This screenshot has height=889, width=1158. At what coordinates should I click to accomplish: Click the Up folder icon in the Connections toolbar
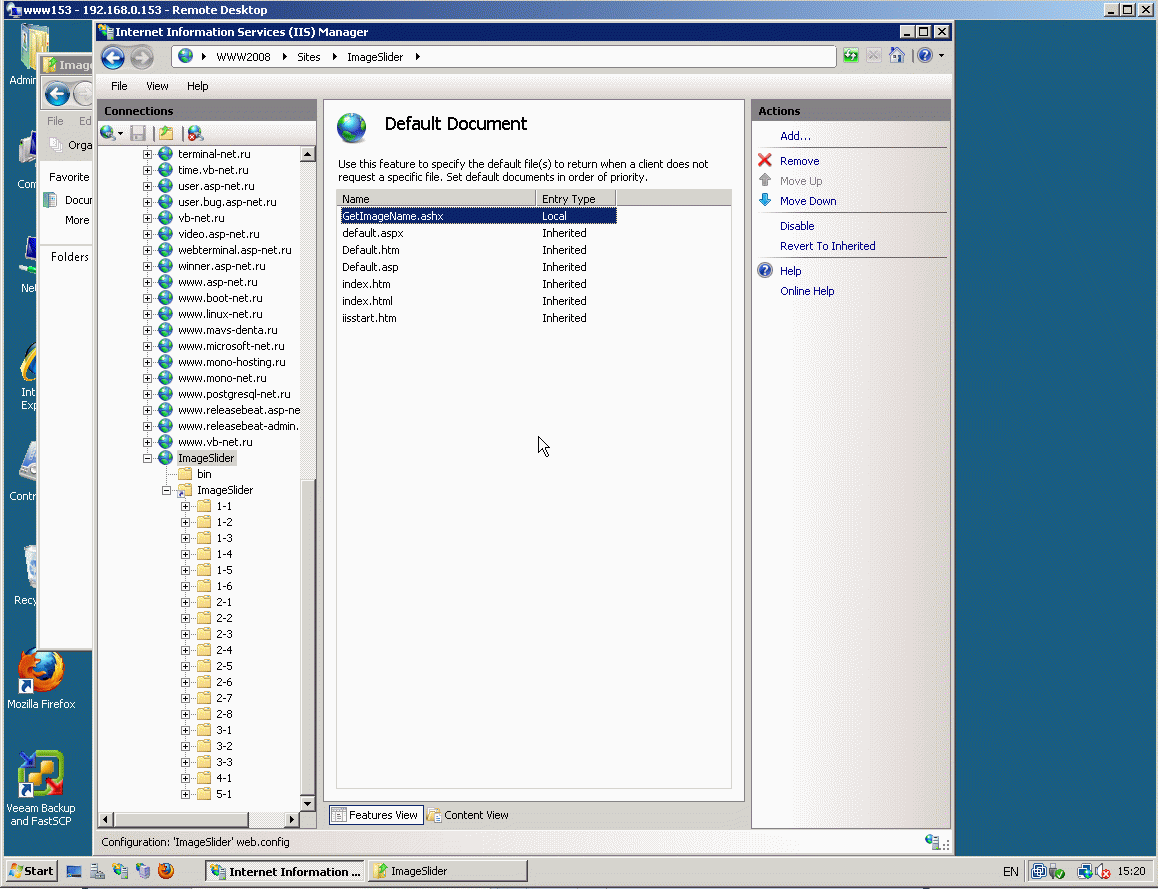coord(166,133)
